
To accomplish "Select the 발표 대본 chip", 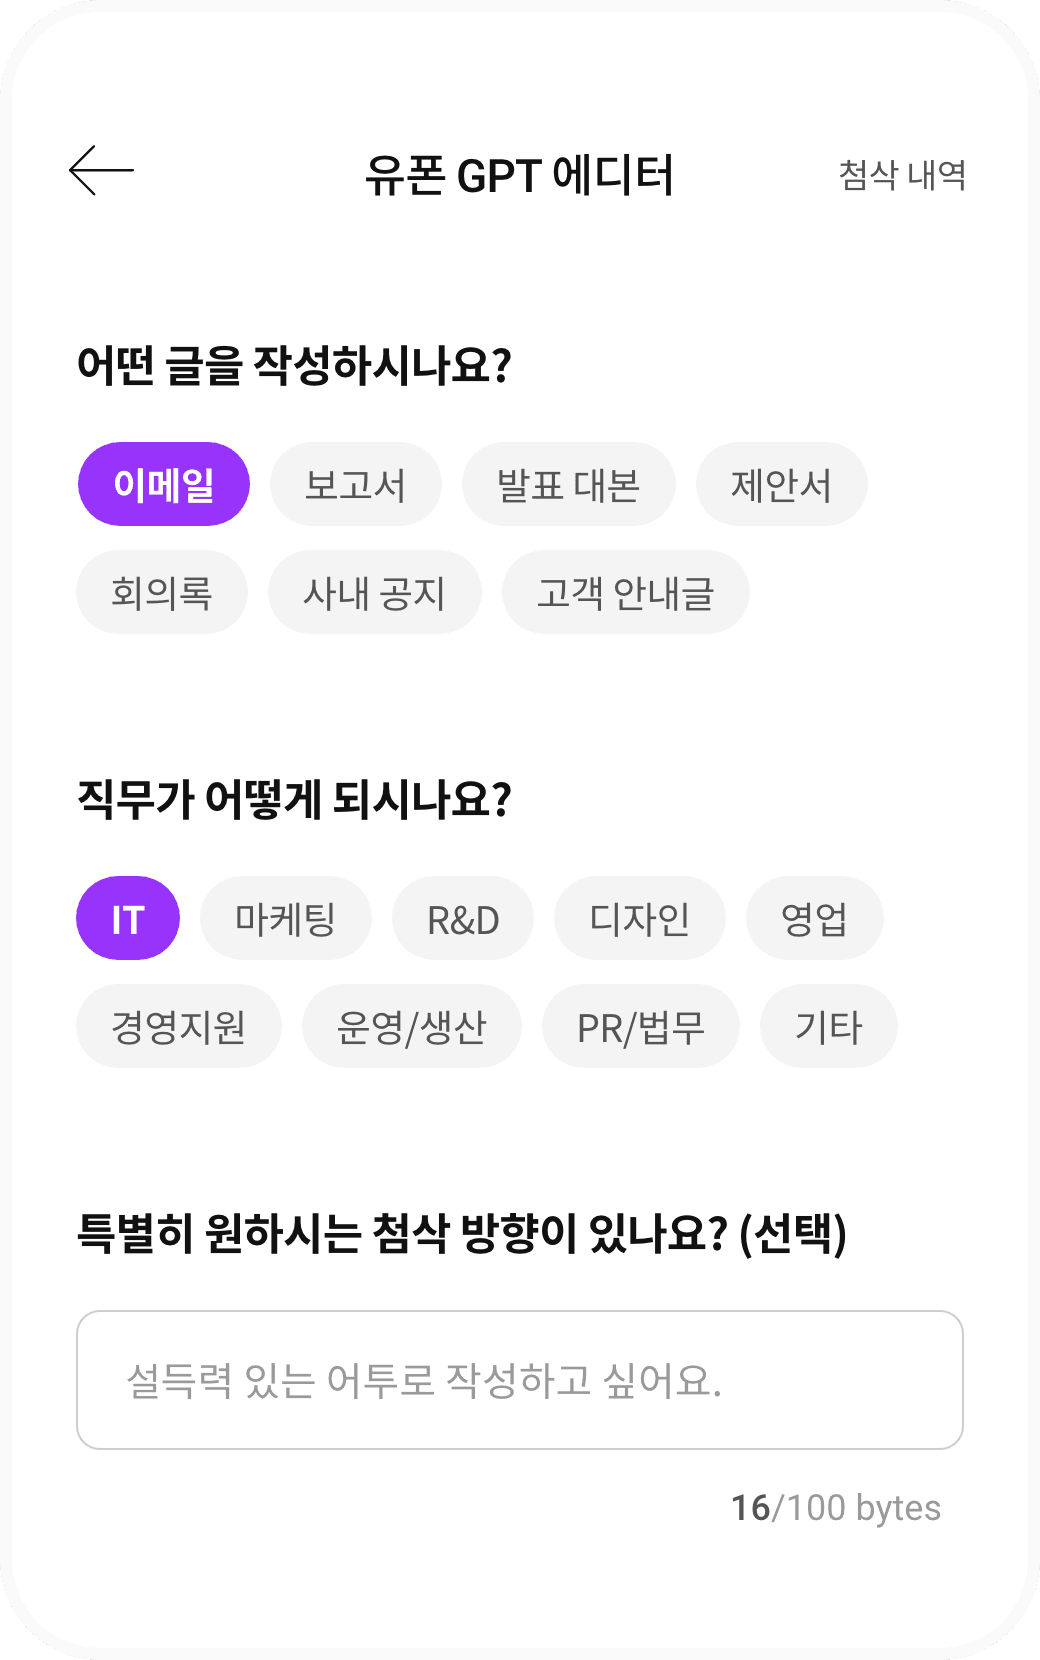I will 568,485.
